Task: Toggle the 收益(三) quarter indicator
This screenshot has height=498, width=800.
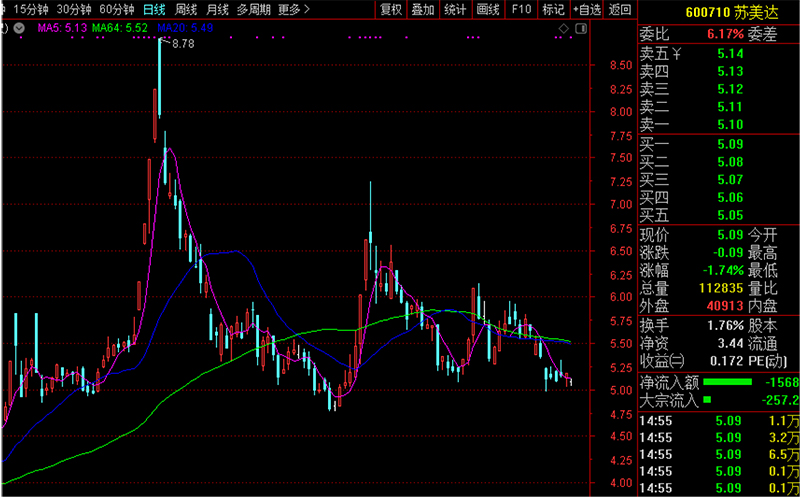Action: point(663,361)
